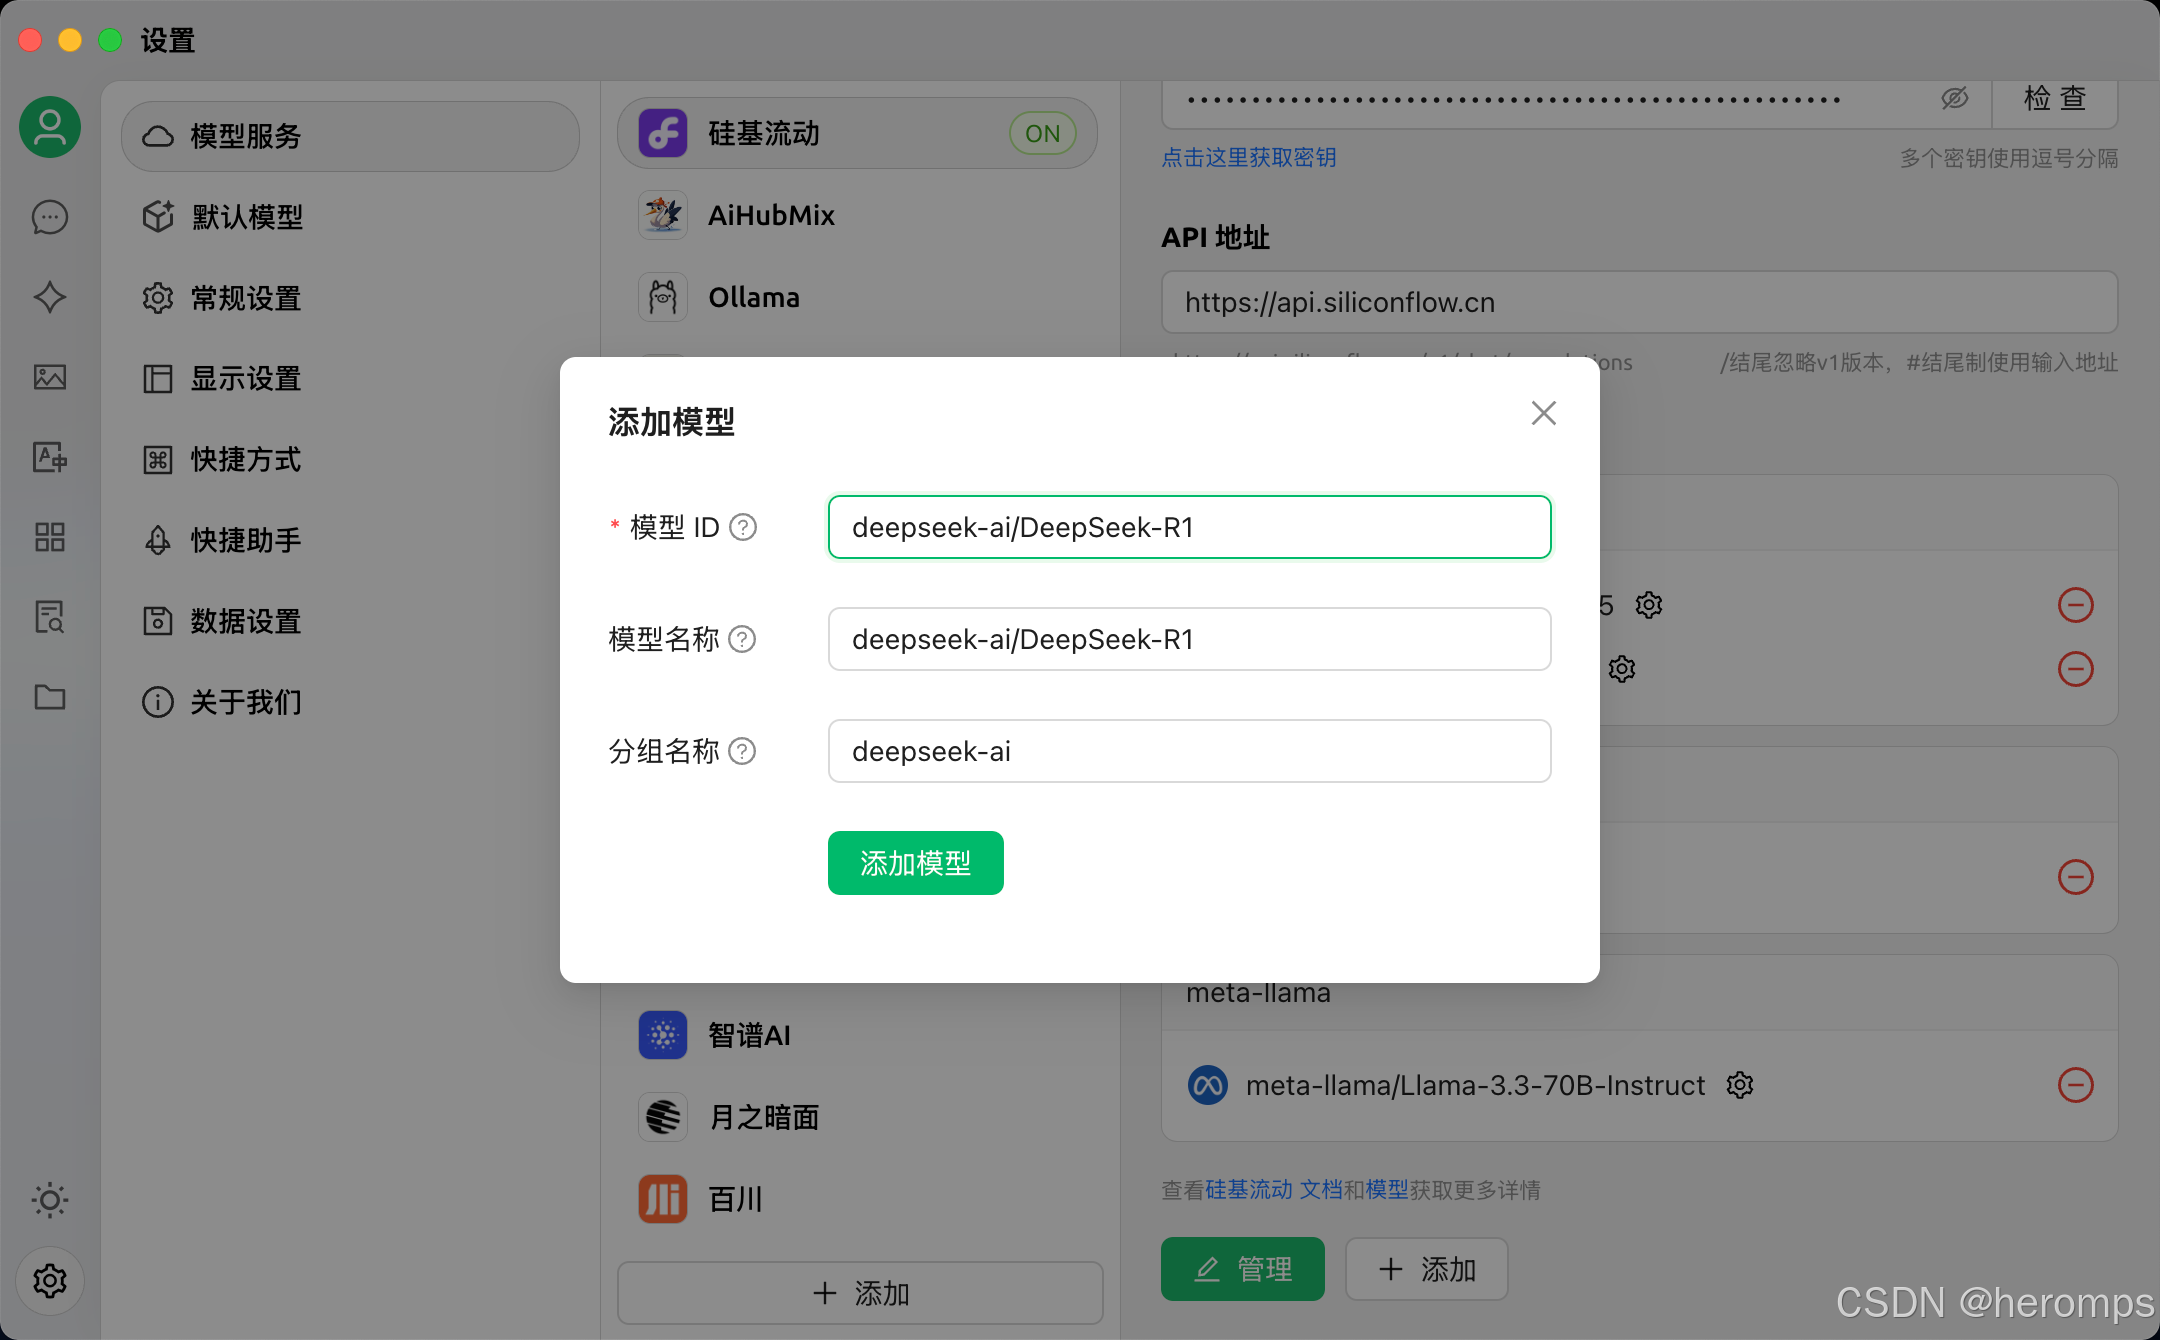Click the model ID help question mark
The image size is (2160, 1340).
[x=743, y=527]
